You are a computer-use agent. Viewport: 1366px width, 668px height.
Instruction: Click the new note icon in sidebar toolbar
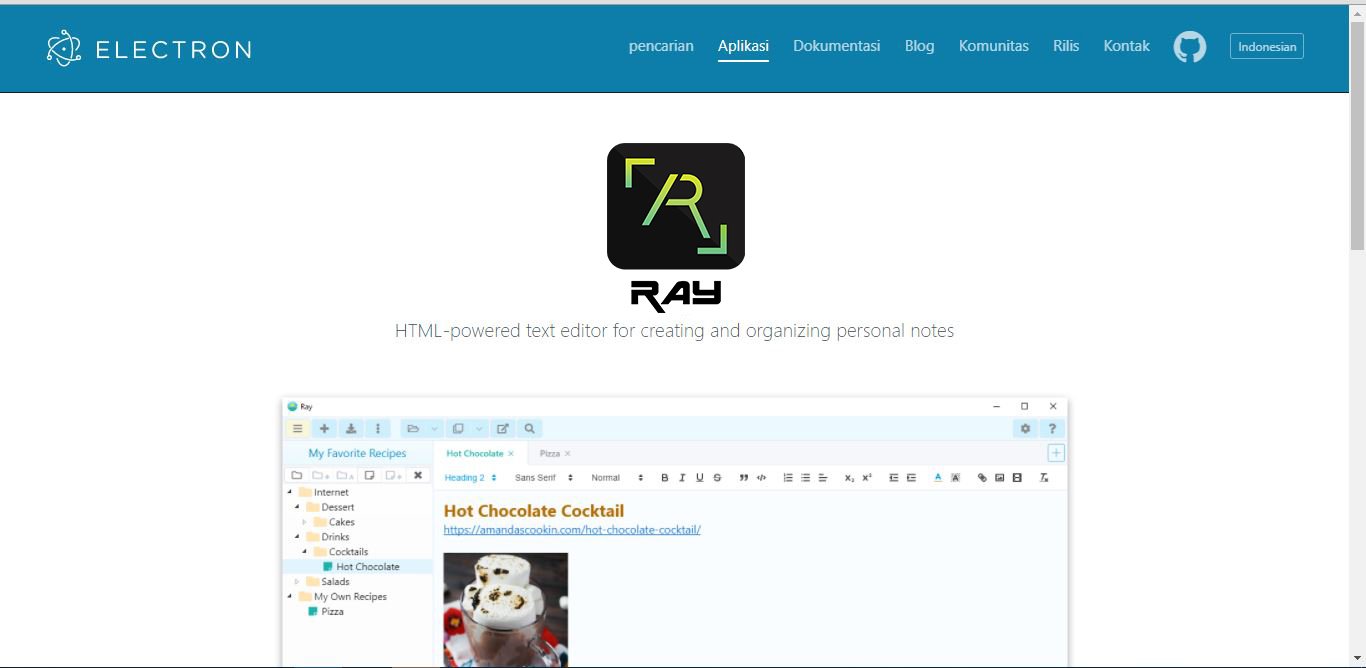click(x=369, y=475)
